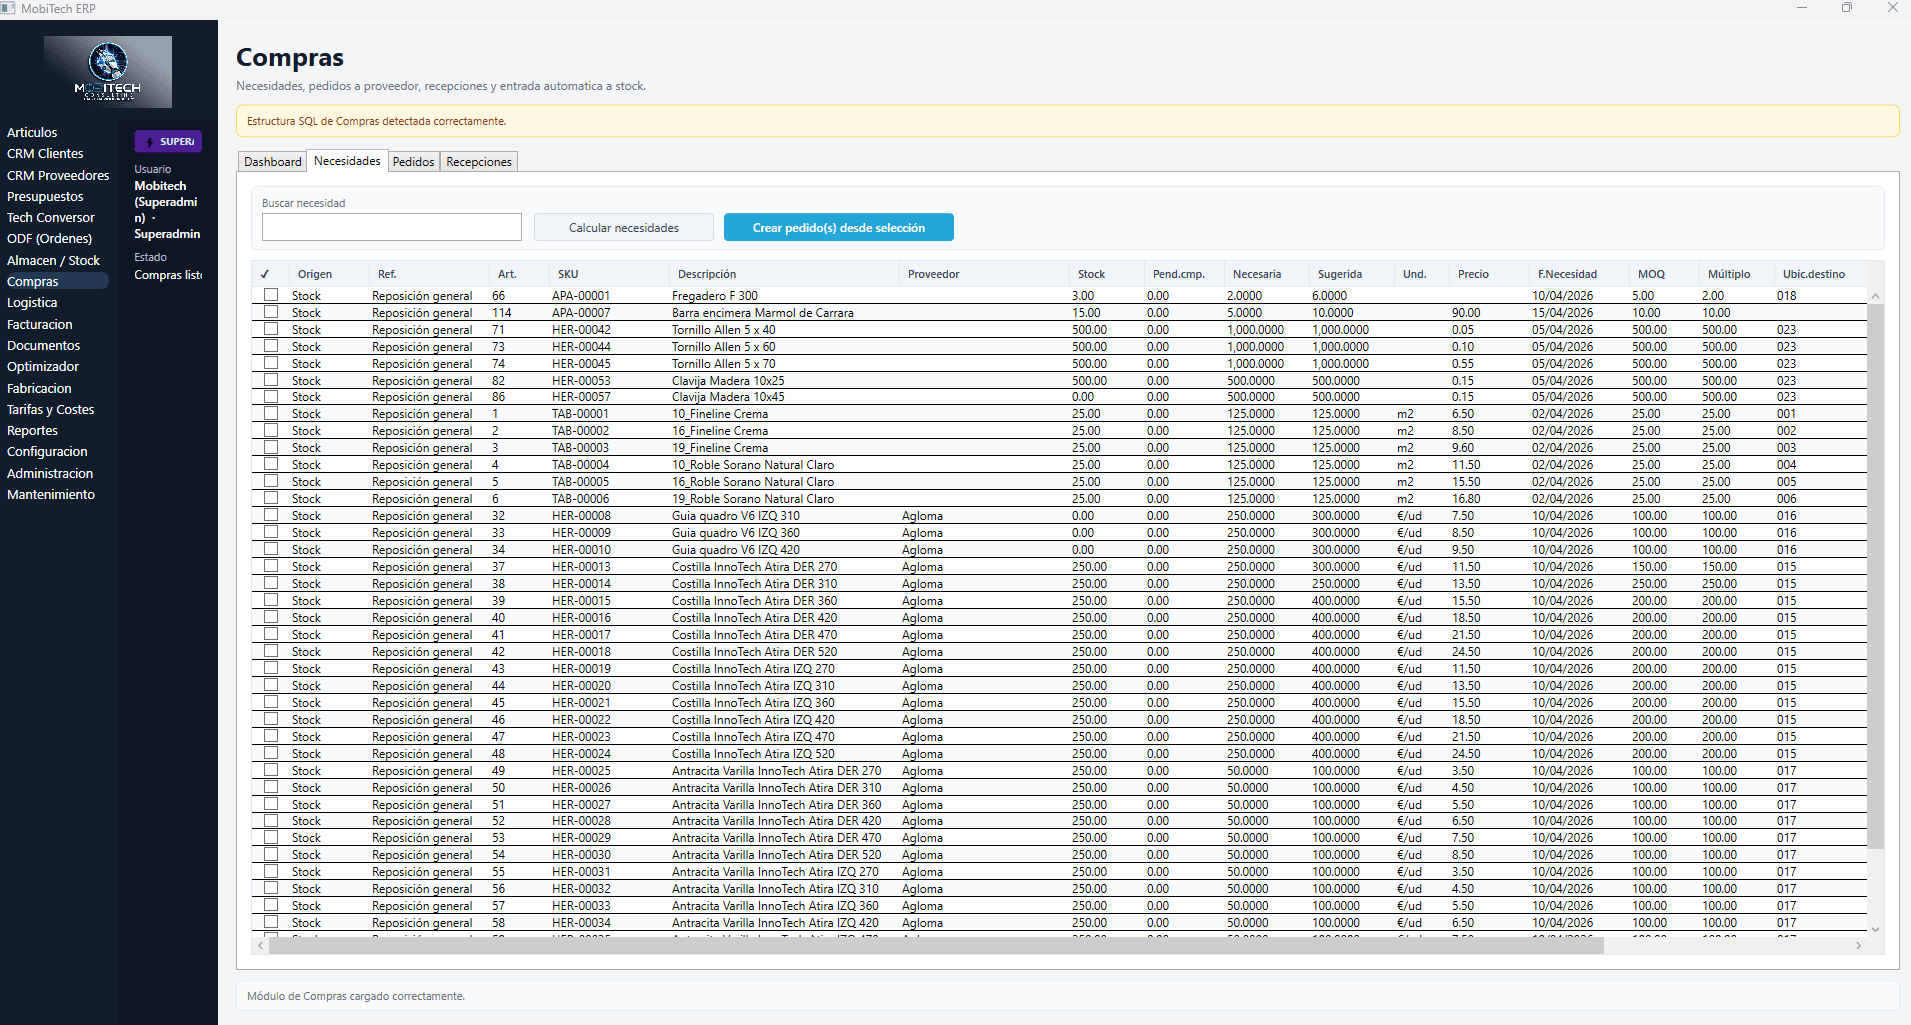Sort by the Proveedor column header
The width and height of the screenshot is (1911, 1025).
tap(933, 274)
